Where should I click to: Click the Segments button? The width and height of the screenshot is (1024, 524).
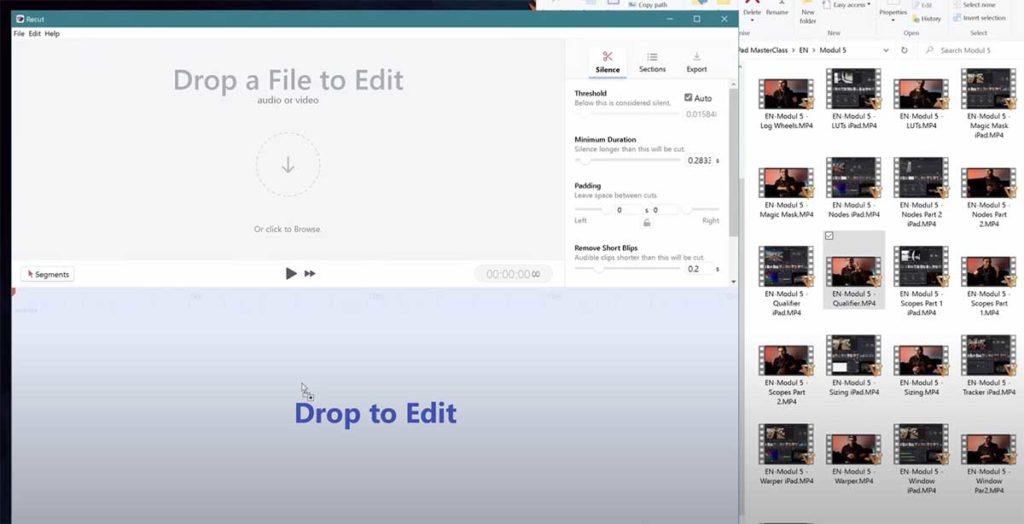point(47,274)
